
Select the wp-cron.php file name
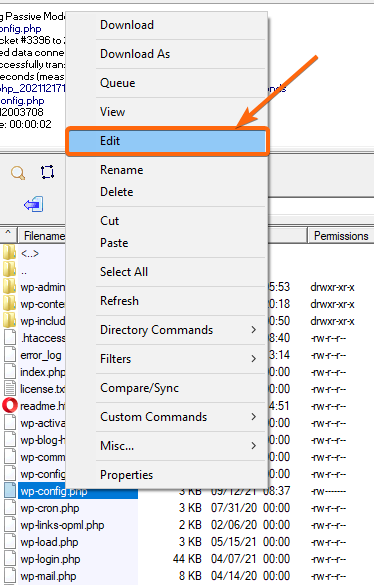click(x=50, y=508)
